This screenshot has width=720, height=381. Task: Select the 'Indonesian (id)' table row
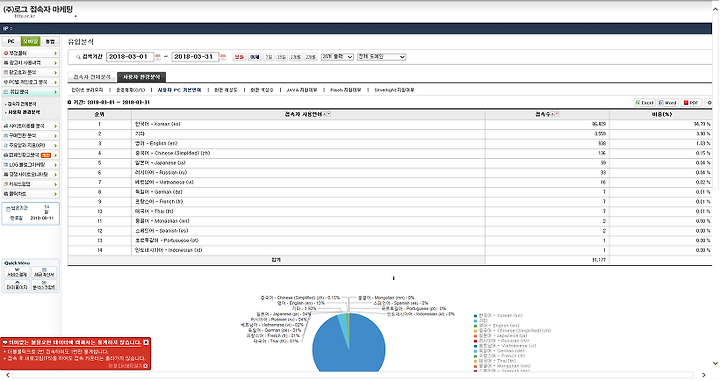coord(389,250)
